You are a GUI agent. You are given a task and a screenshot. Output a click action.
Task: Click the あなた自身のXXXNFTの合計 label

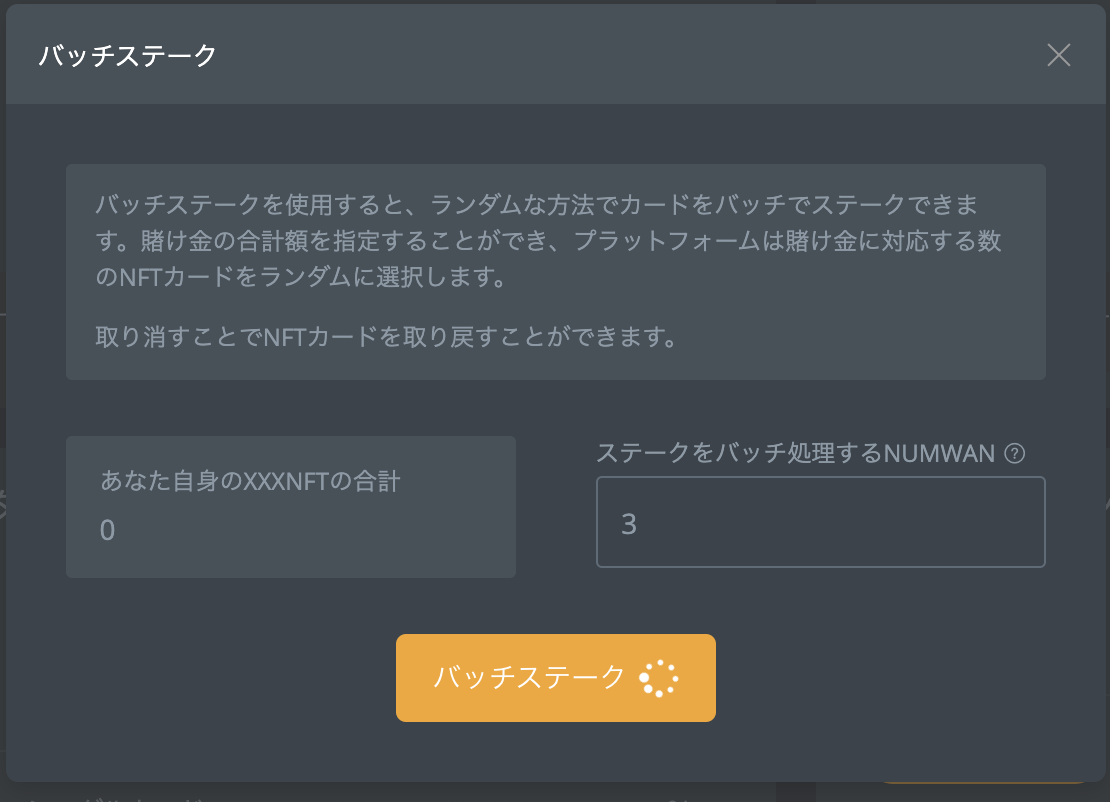[250, 481]
